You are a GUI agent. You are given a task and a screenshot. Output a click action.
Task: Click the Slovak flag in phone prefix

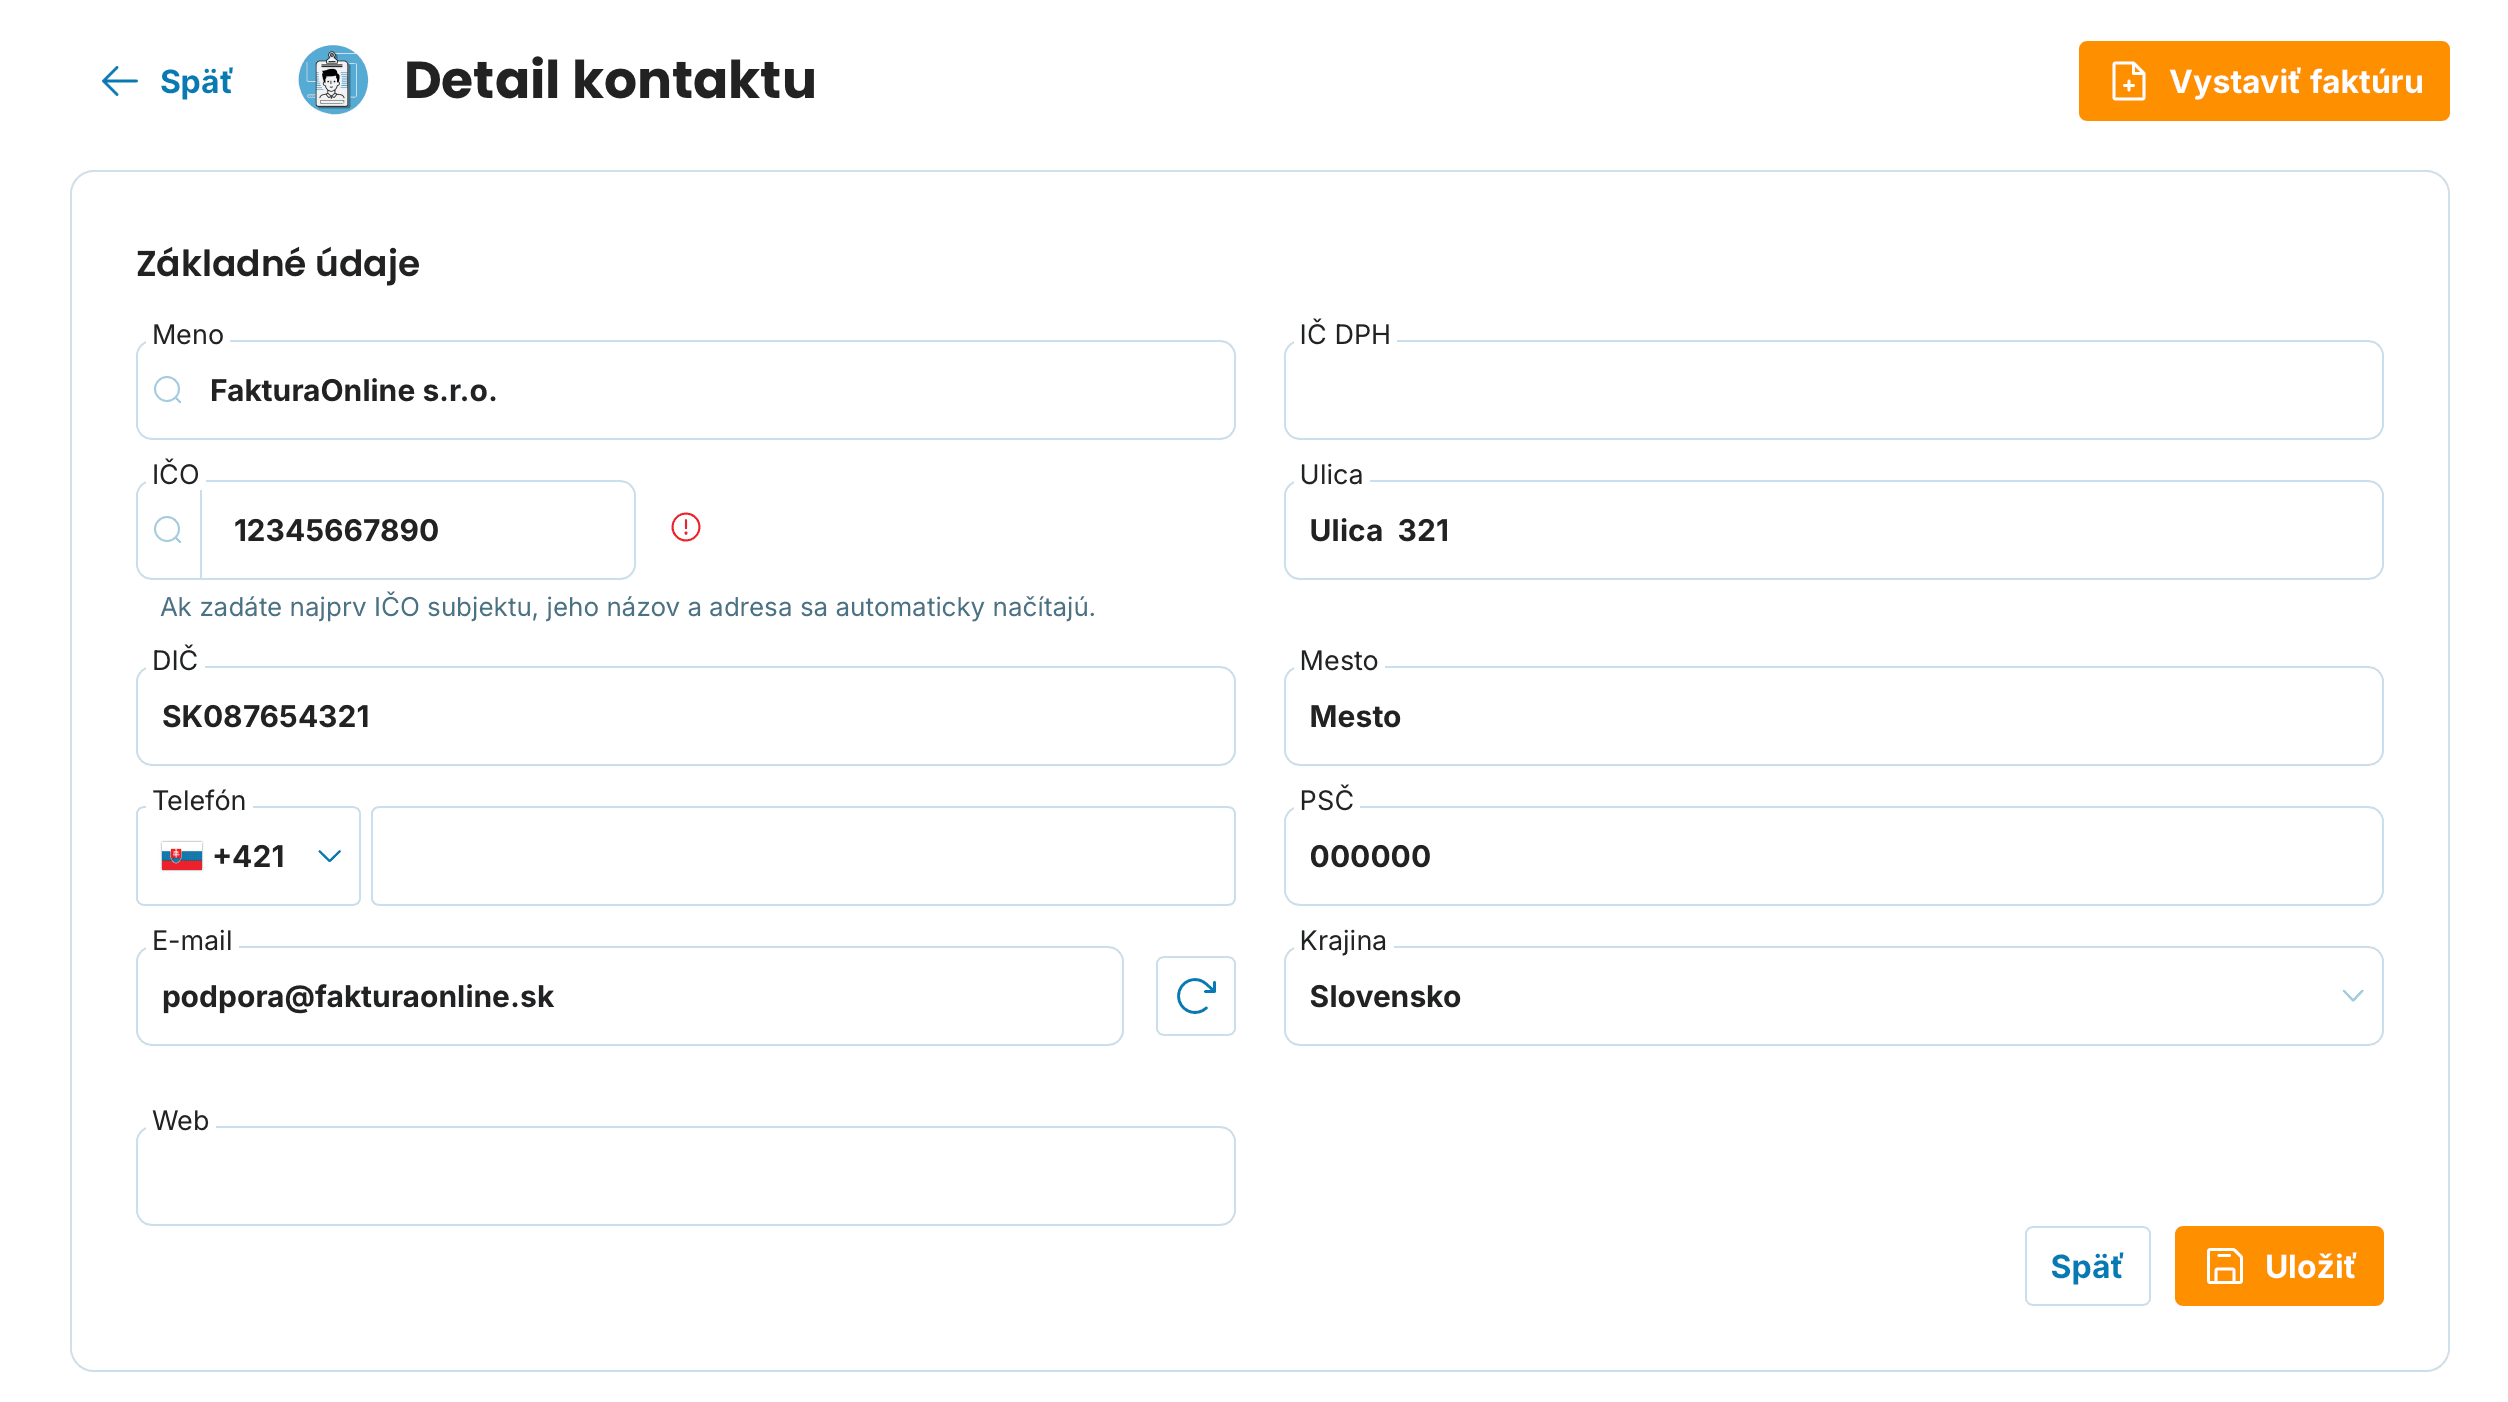click(182, 857)
